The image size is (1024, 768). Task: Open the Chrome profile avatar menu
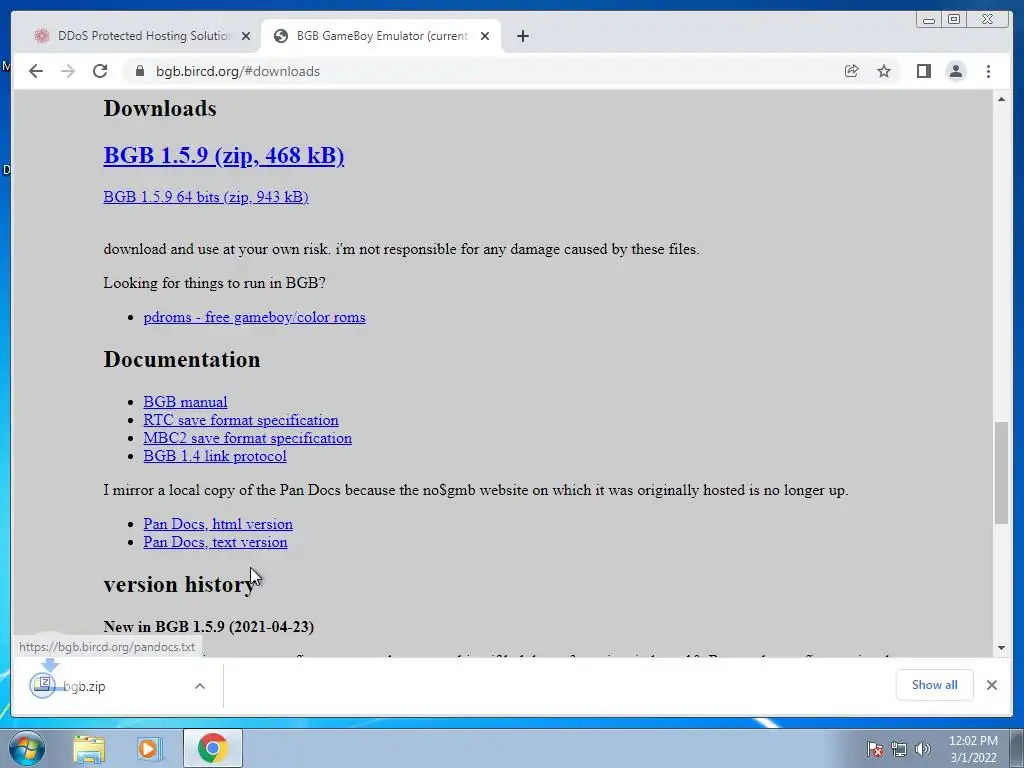(955, 71)
